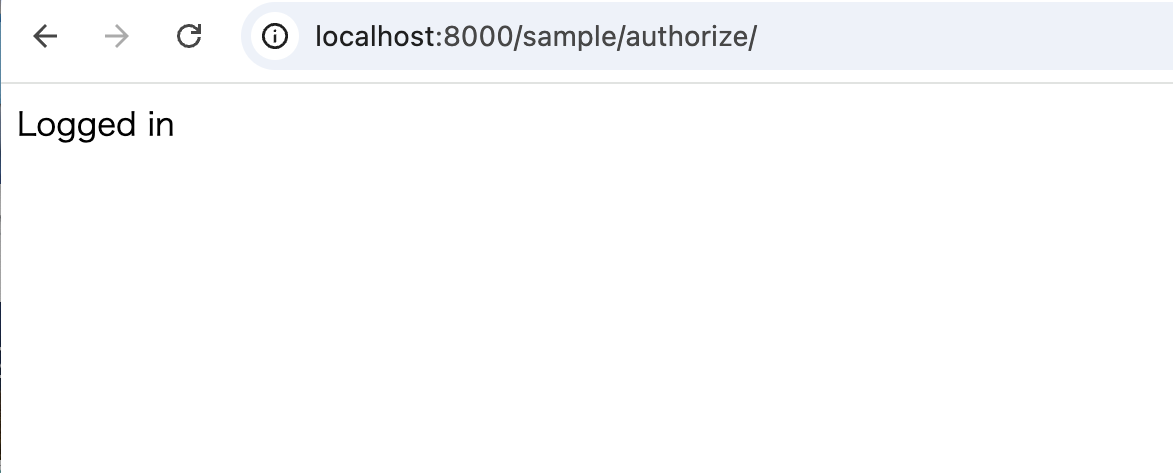This screenshot has width=1173, height=473.
Task: Click the empty white page body
Action: coord(586,299)
